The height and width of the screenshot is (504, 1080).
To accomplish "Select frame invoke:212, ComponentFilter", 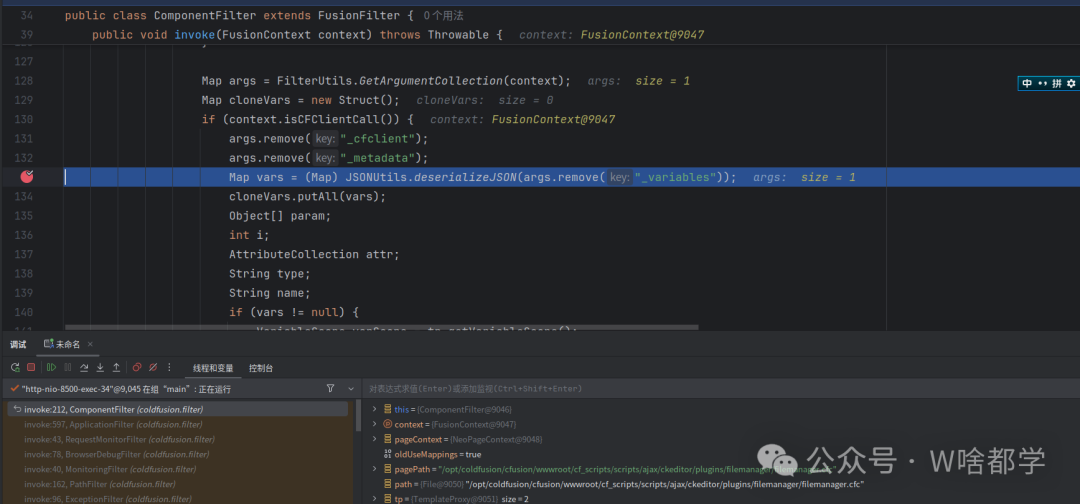I will pyautogui.click(x=178, y=409).
